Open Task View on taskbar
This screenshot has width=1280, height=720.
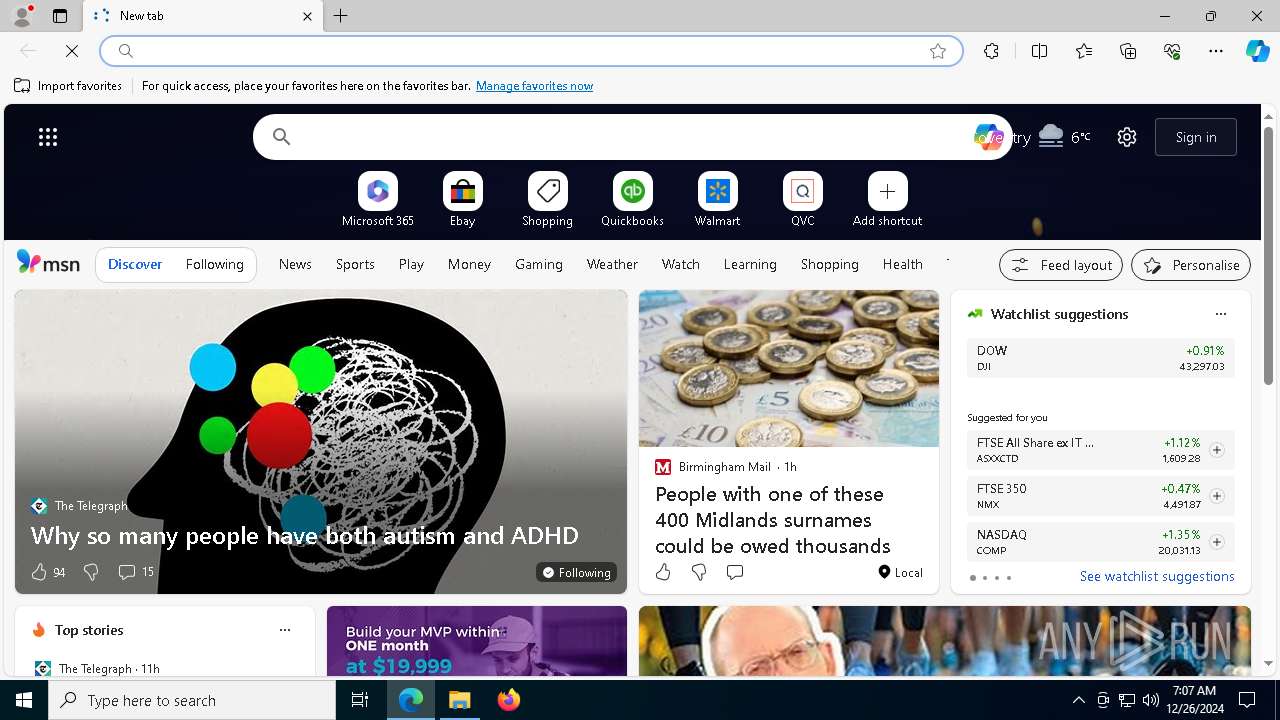[360, 700]
